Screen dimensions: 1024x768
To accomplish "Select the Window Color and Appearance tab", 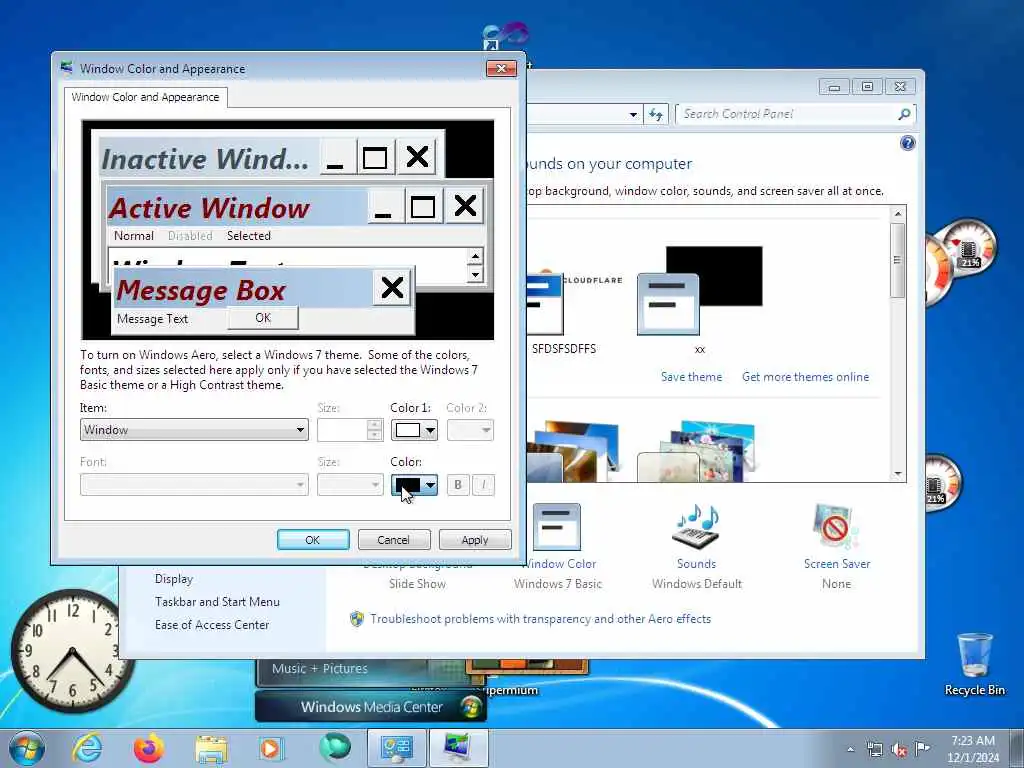I will coord(146,97).
